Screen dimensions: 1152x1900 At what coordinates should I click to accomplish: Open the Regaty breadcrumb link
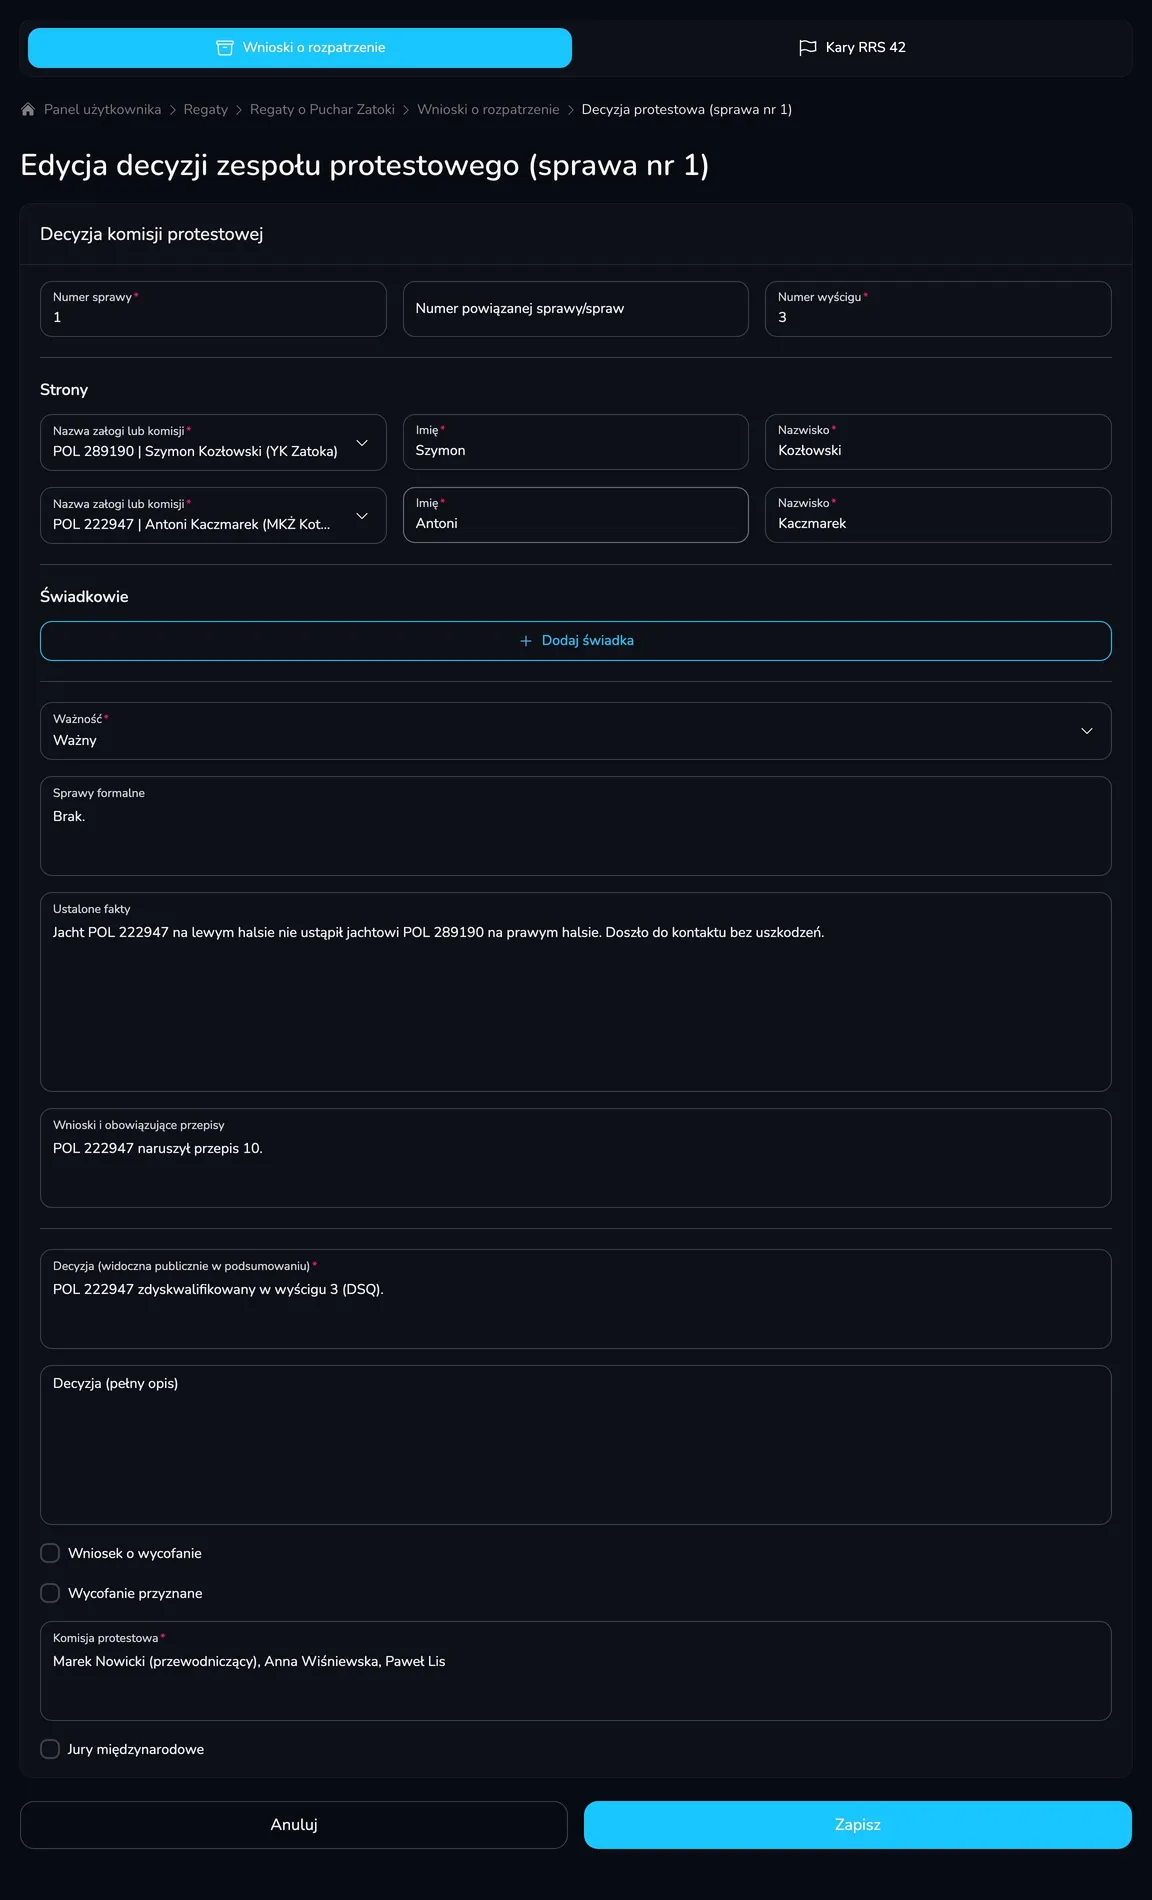[206, 110]
